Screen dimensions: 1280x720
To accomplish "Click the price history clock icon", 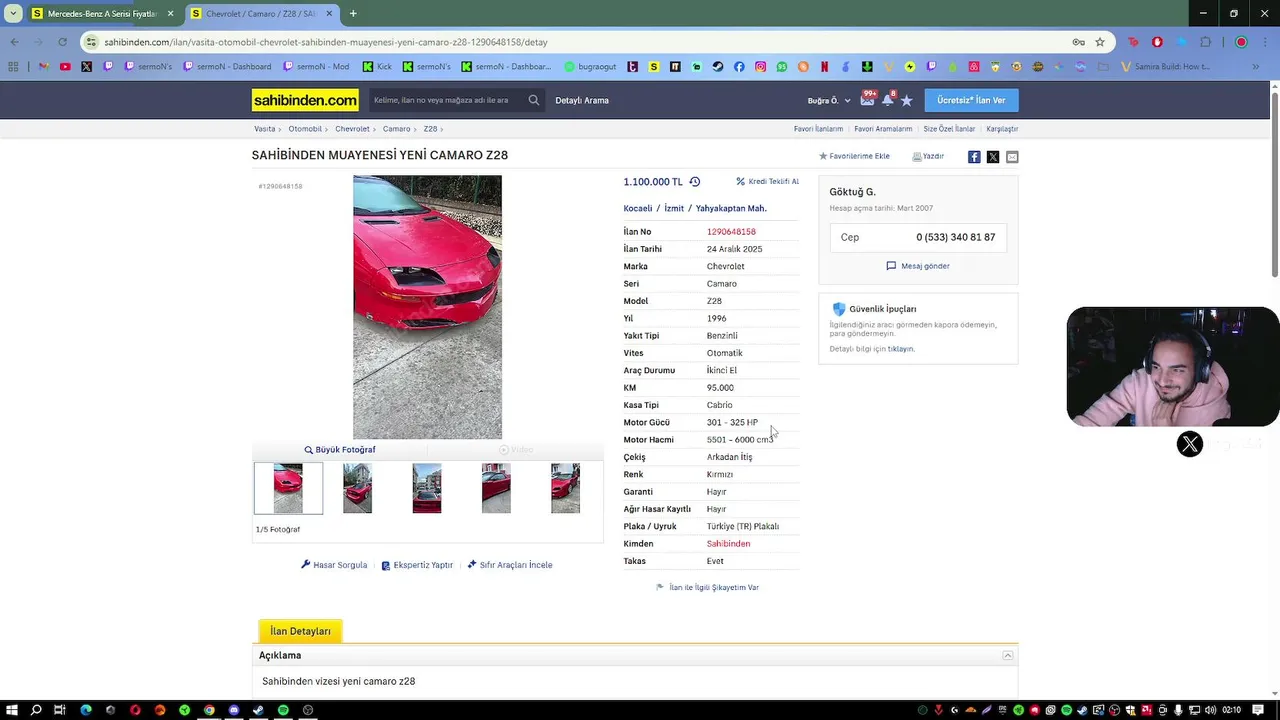I will click(x=695, y=182).
